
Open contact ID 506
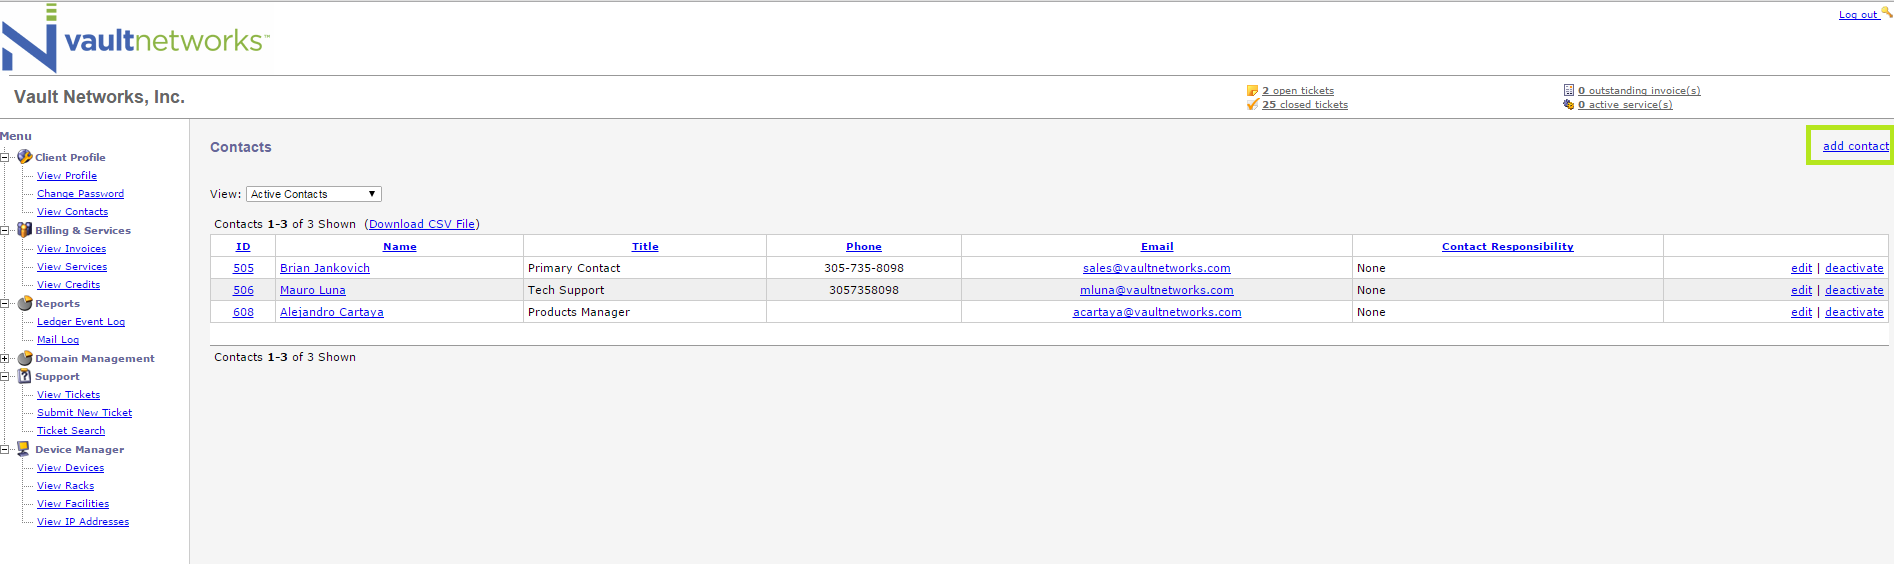(243, 290)
